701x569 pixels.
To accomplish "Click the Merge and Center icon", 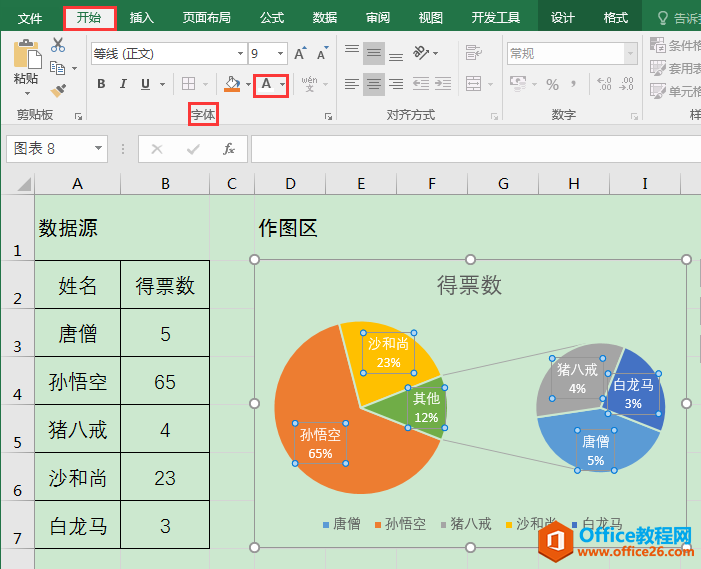I will (x=473, y=84).
